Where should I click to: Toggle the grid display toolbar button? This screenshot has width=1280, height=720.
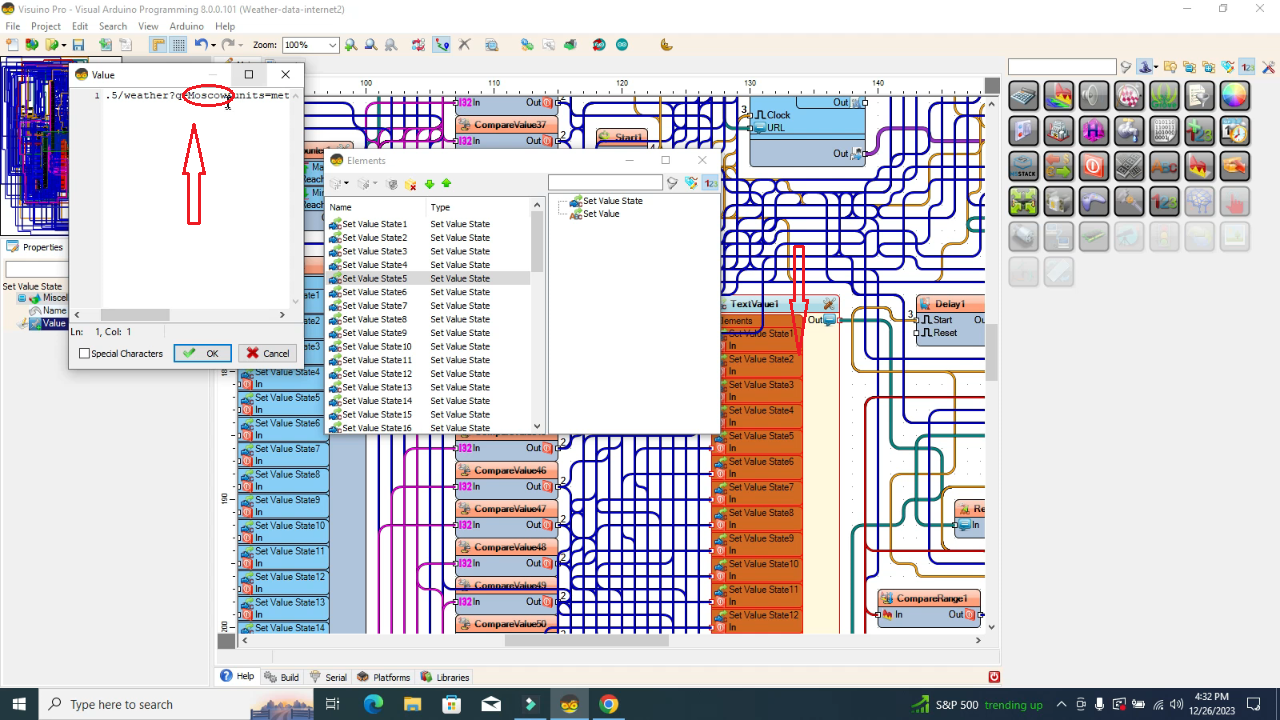pyautogui.click(x=179, y=45)
